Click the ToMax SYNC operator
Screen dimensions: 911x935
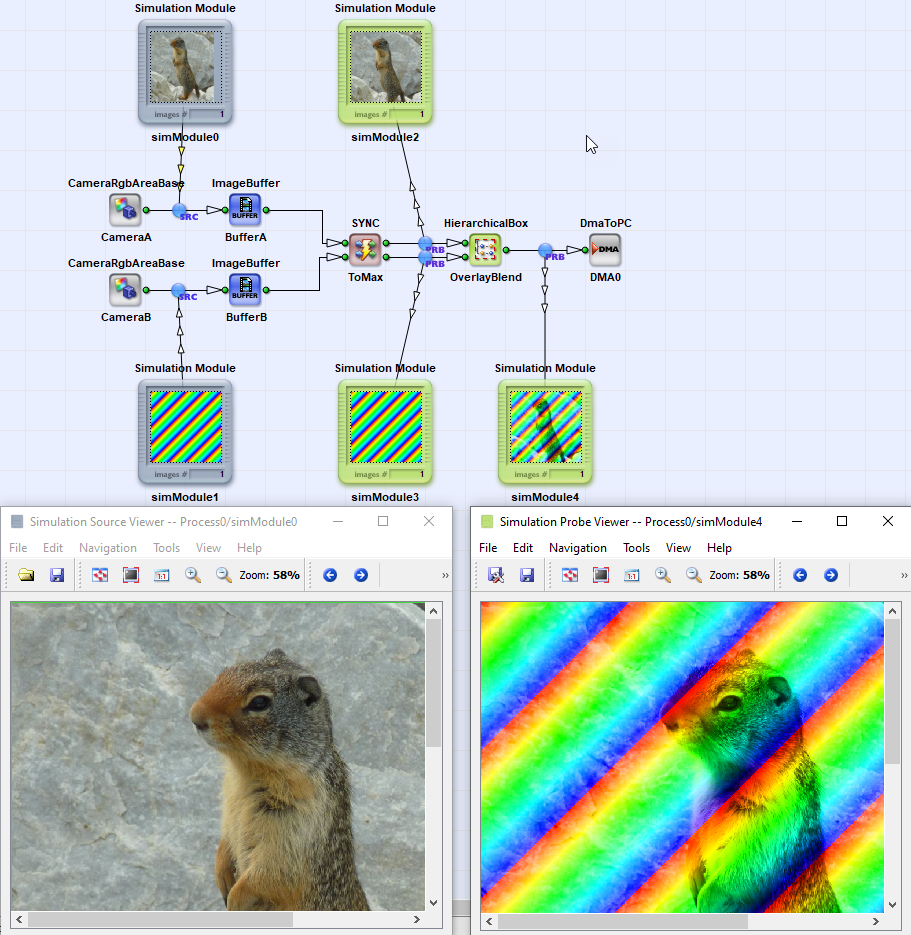point(365,250)
